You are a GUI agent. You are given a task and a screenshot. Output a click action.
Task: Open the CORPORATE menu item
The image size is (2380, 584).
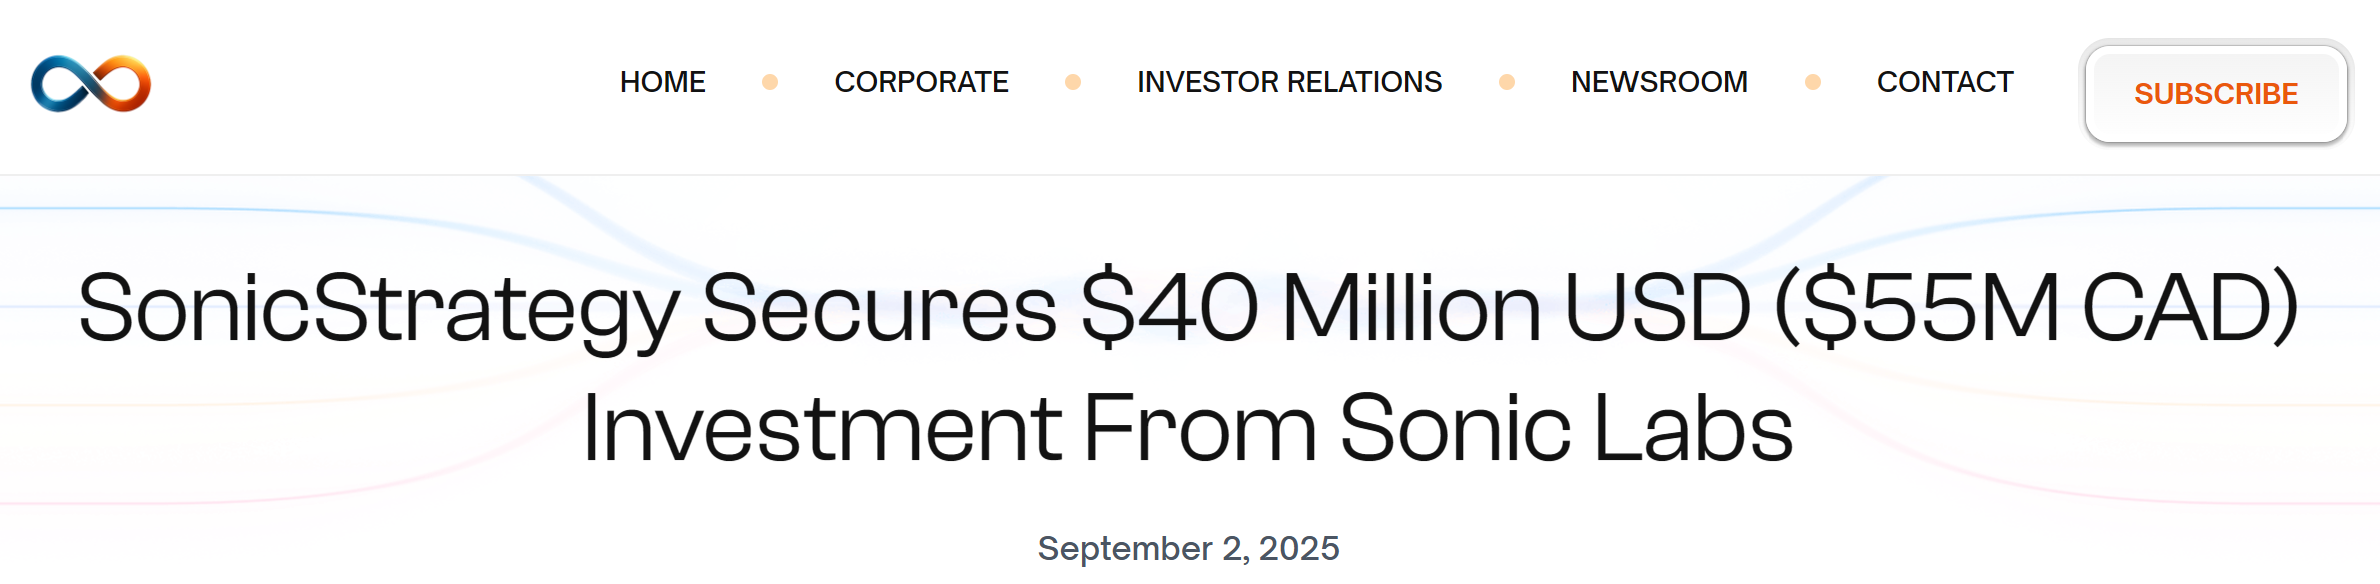coord(921,82)
